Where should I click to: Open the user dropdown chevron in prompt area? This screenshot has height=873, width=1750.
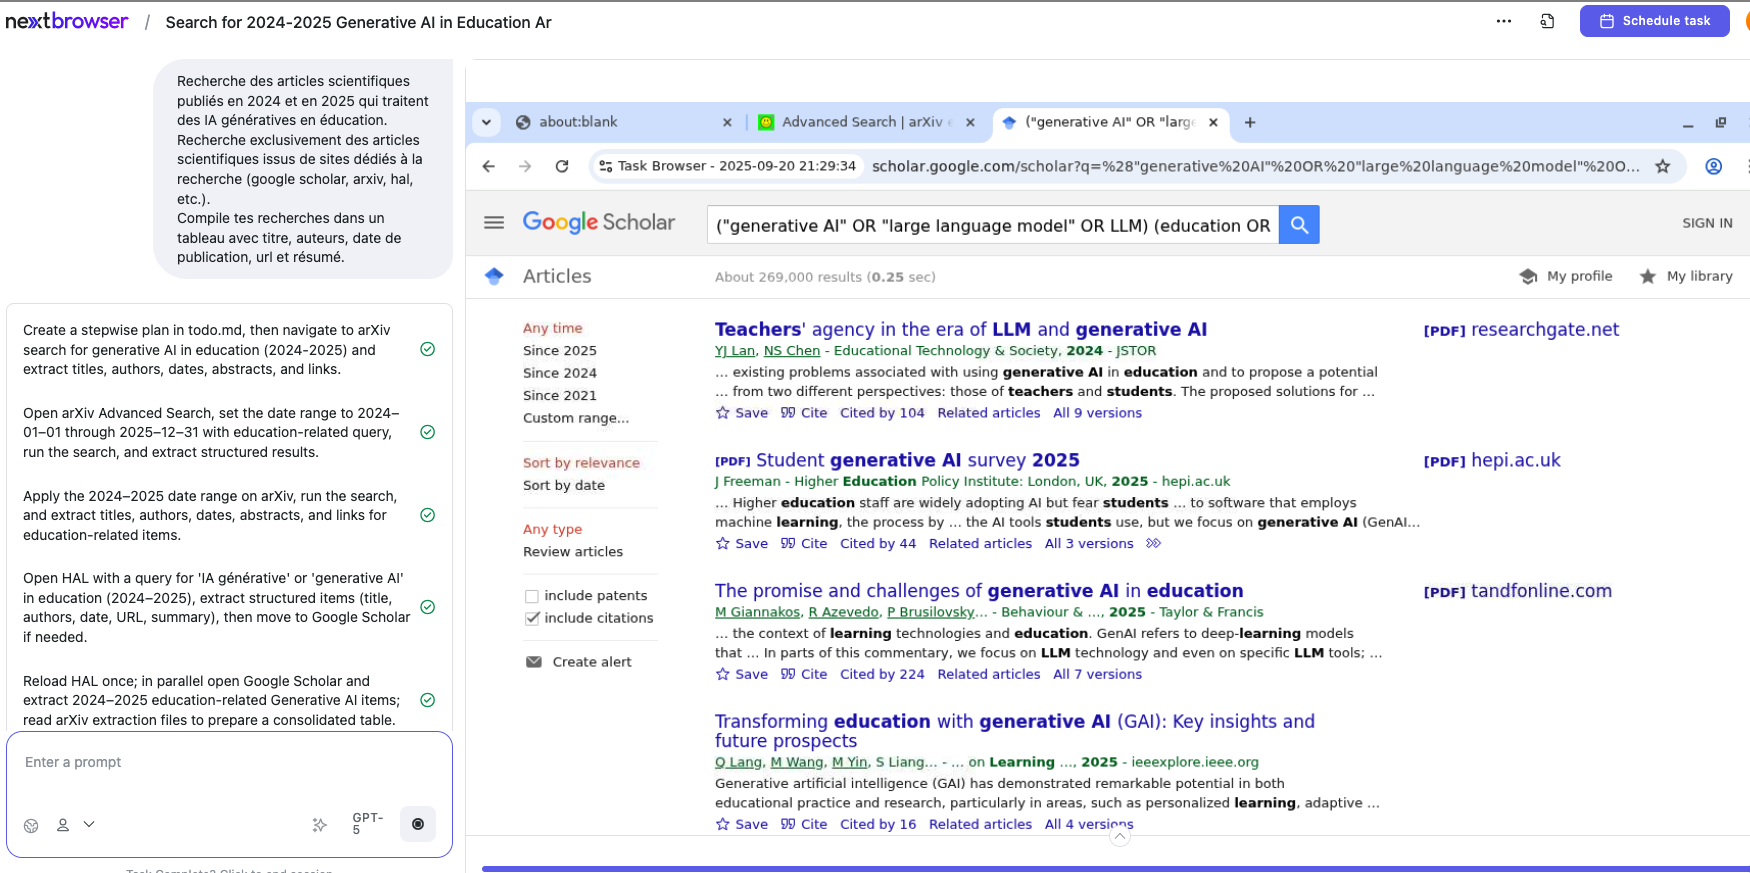click(89, 824)
